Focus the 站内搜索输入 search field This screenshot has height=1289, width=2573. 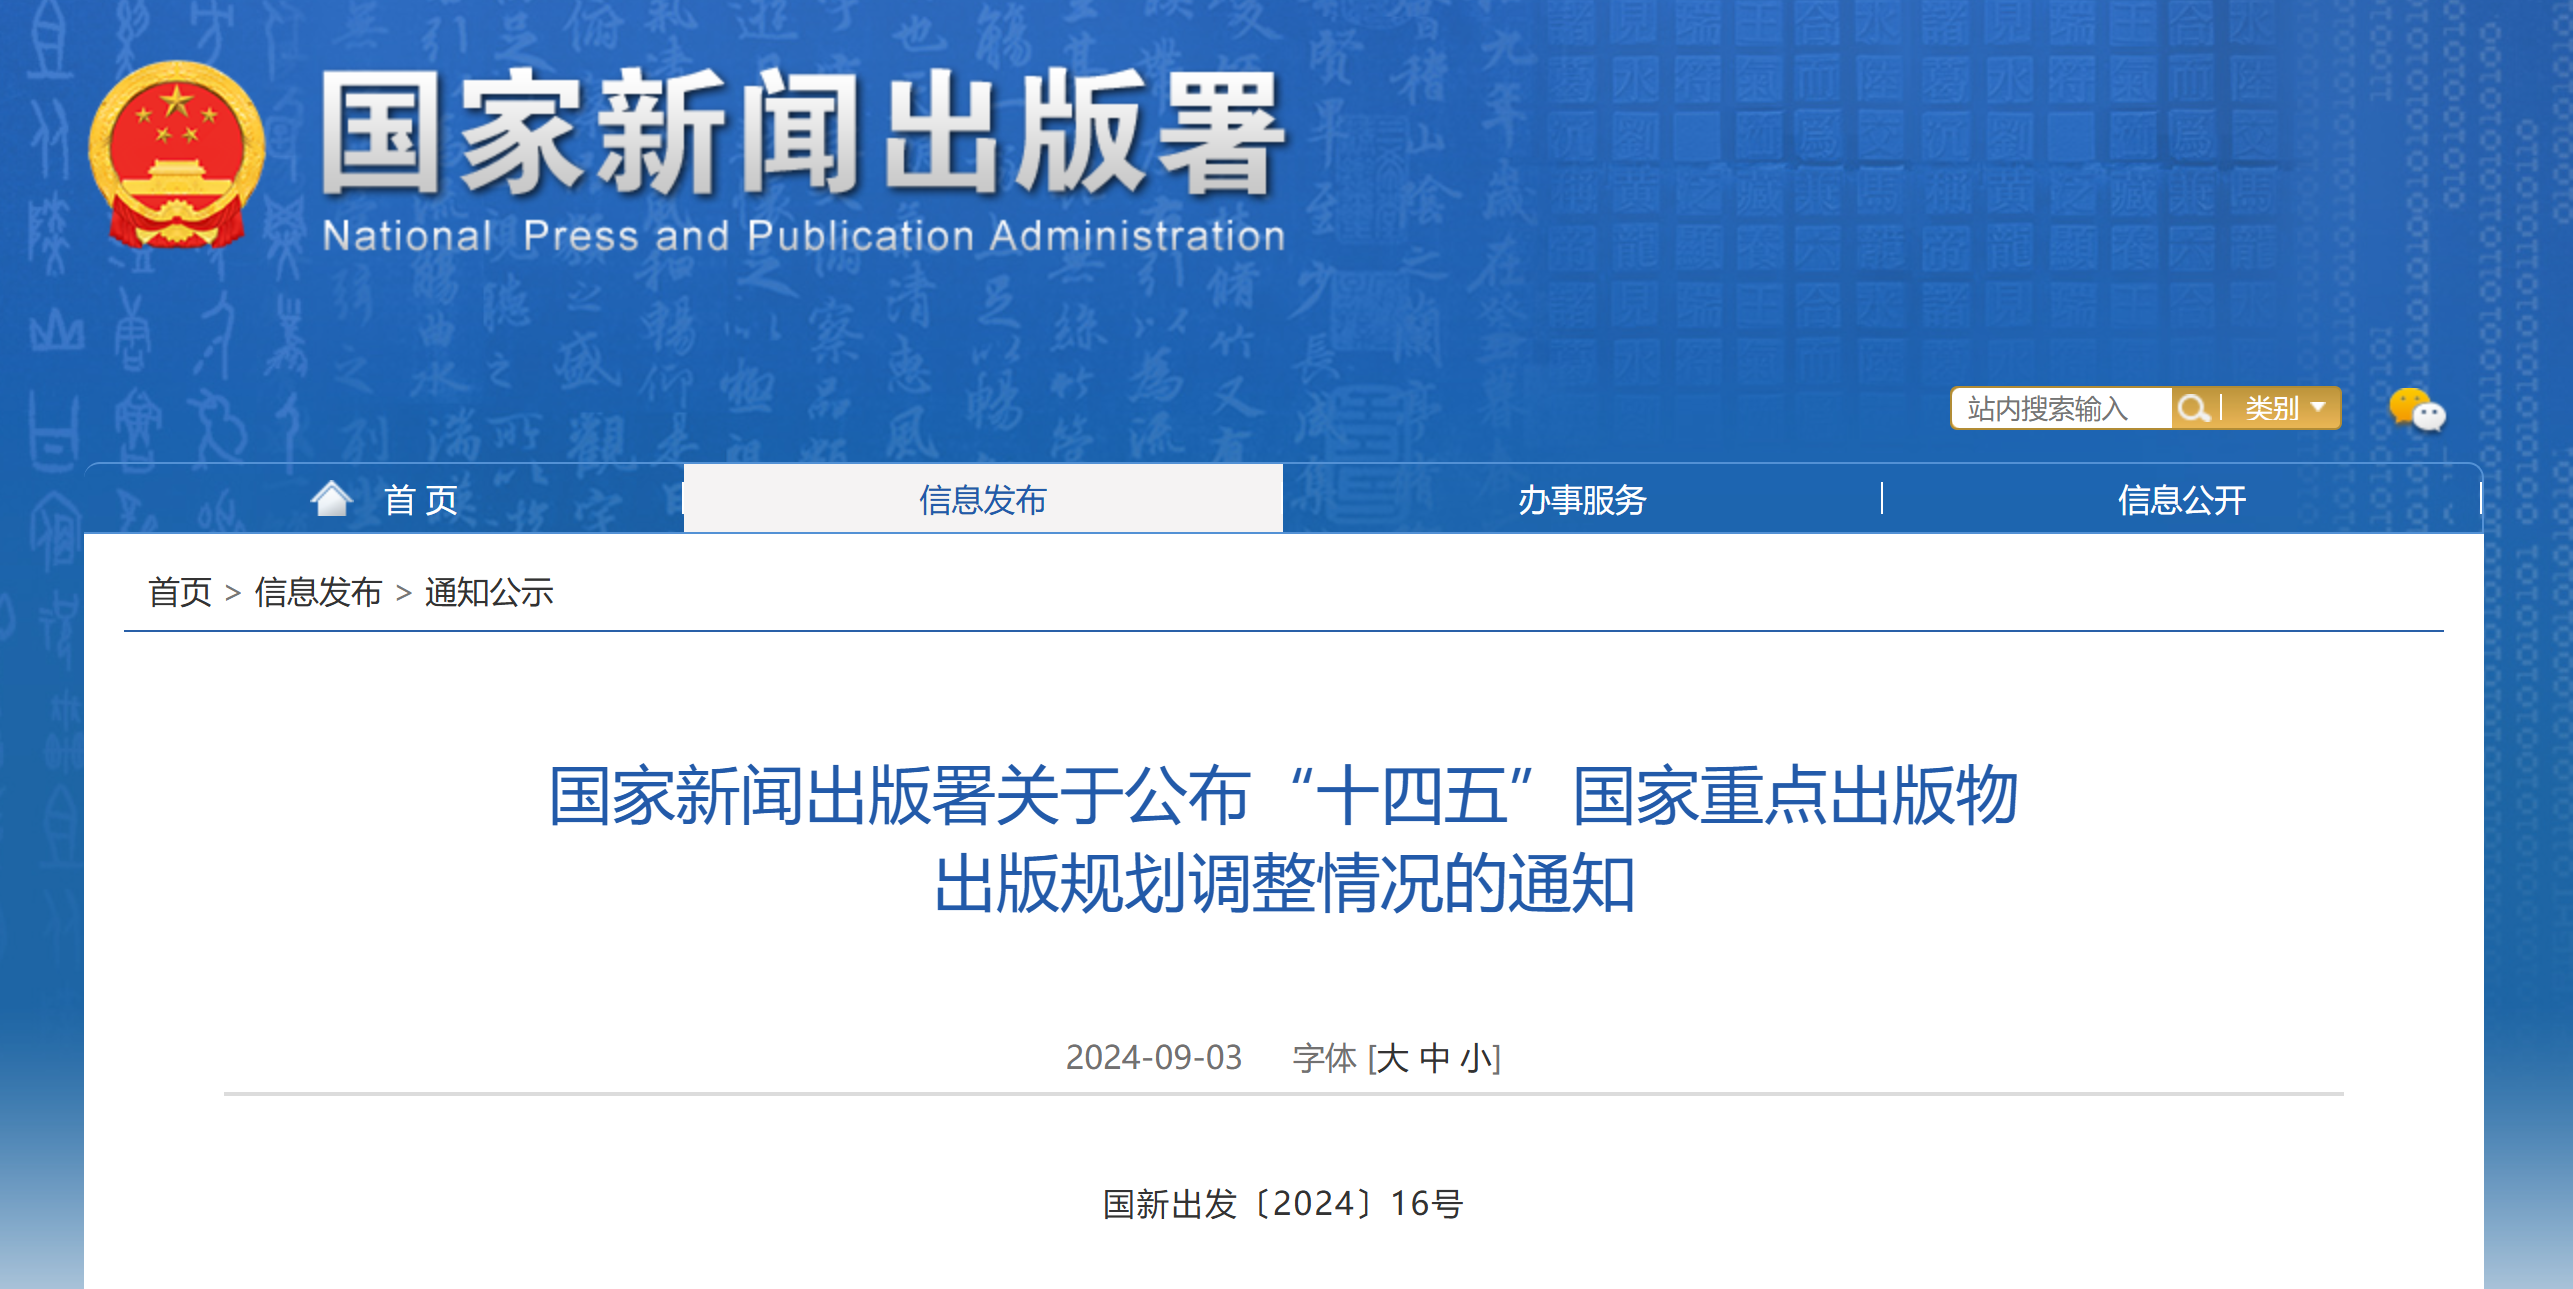[x=2062, y=408]
